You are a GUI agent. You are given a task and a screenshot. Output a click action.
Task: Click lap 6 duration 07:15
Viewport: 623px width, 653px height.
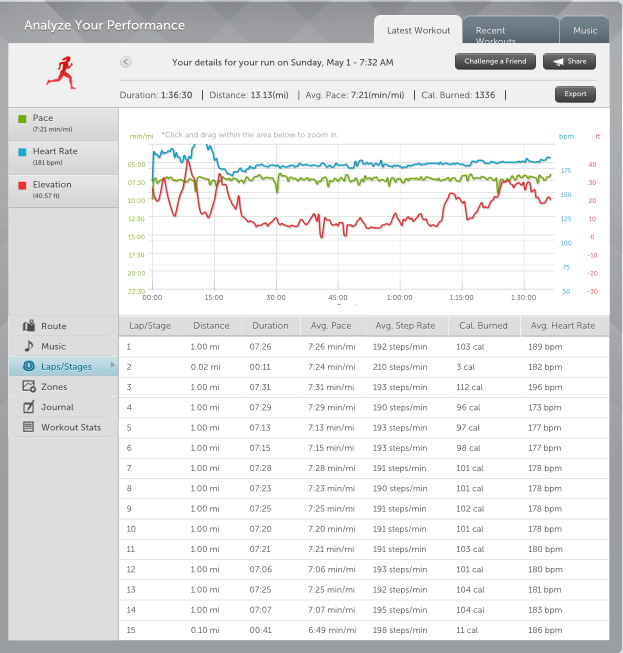(260, 448)
